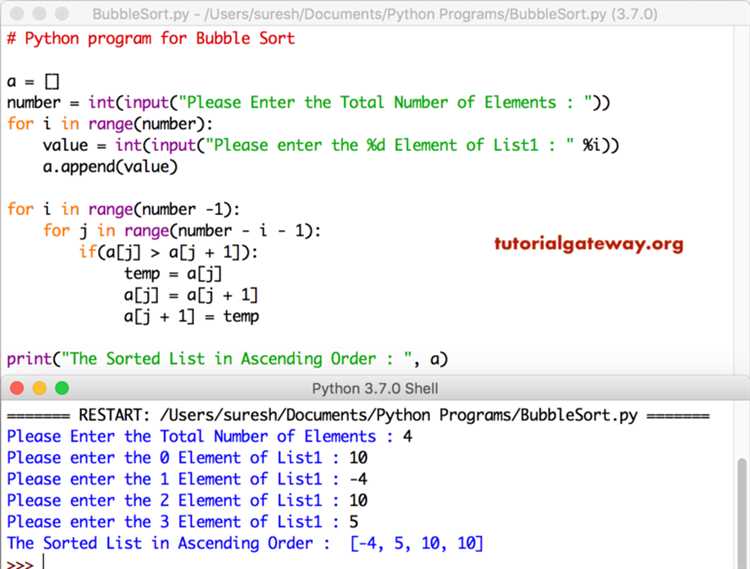Click the 'a[j + 1] = temp' line

pos(191,317)
